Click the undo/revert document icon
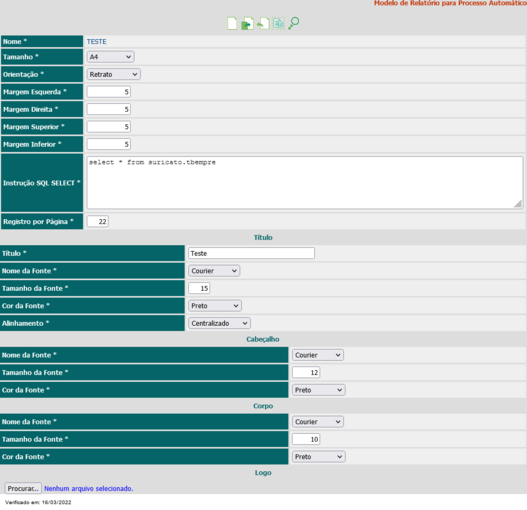The image size is (527, 510). (x=263, y=24)
